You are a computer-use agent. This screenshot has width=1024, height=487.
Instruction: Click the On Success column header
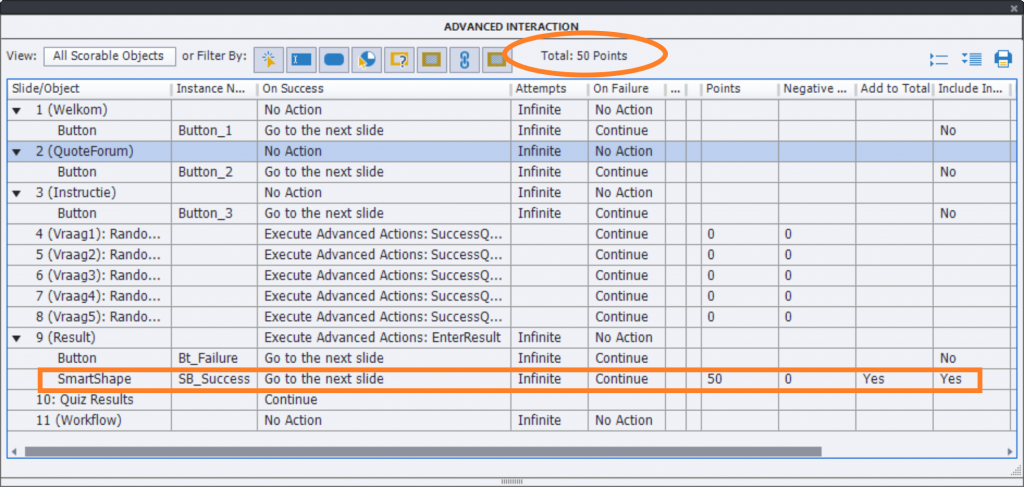[384, 89]
